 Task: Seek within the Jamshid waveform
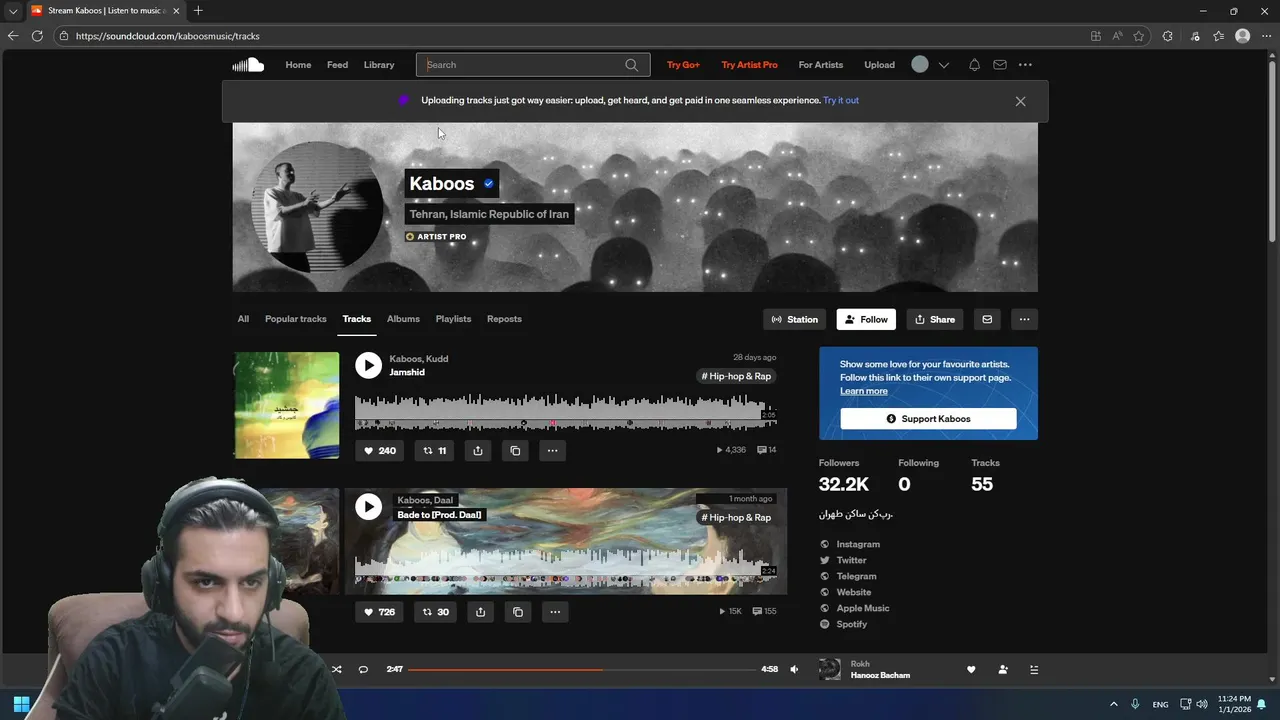coord(565,412)
